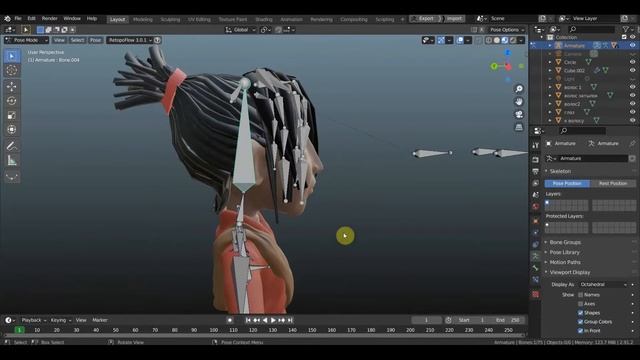
Task: Disable the Shapes checkbox
Action: [x=580, y=313]
